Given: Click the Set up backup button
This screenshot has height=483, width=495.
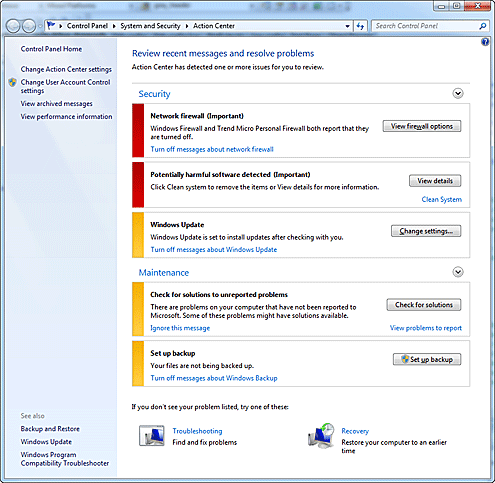Looking at the screenshot, I should [x=427, y=359].
